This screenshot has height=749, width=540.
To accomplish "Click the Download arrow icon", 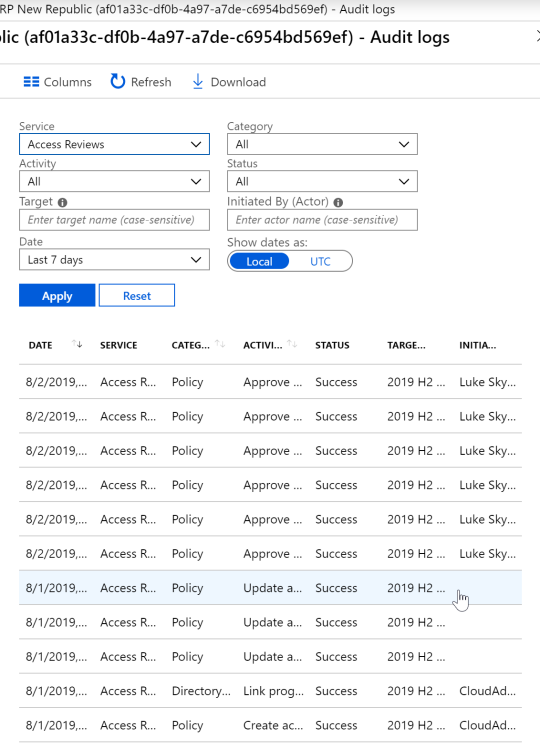I will (197, 82).
